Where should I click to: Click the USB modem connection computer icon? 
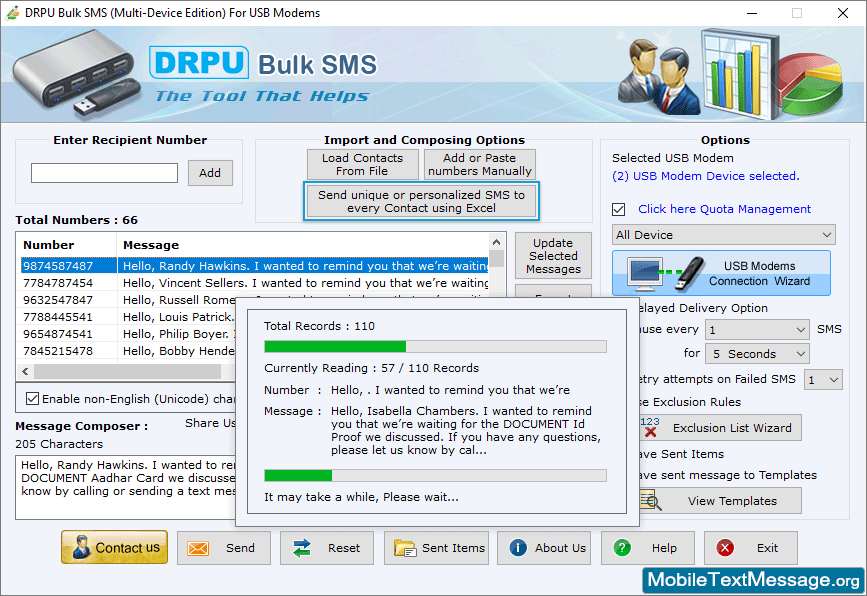tap(646, 274)
